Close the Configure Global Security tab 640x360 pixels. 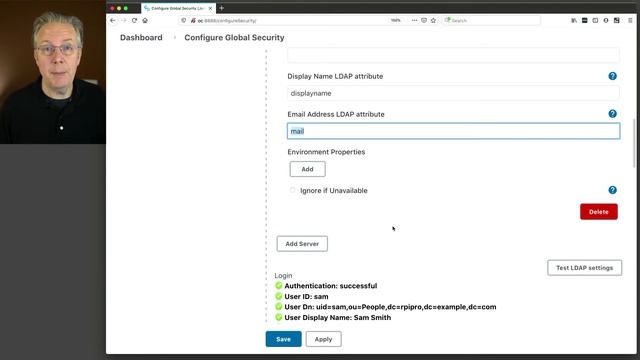tap(211, 8)
